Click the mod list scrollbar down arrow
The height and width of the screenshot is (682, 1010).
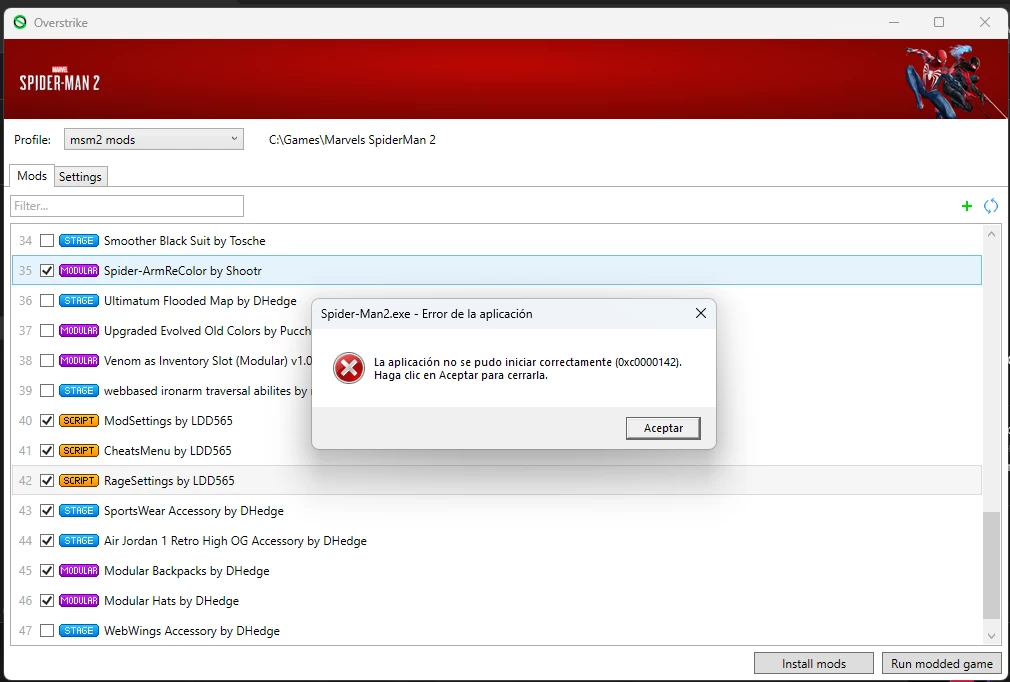991,636
